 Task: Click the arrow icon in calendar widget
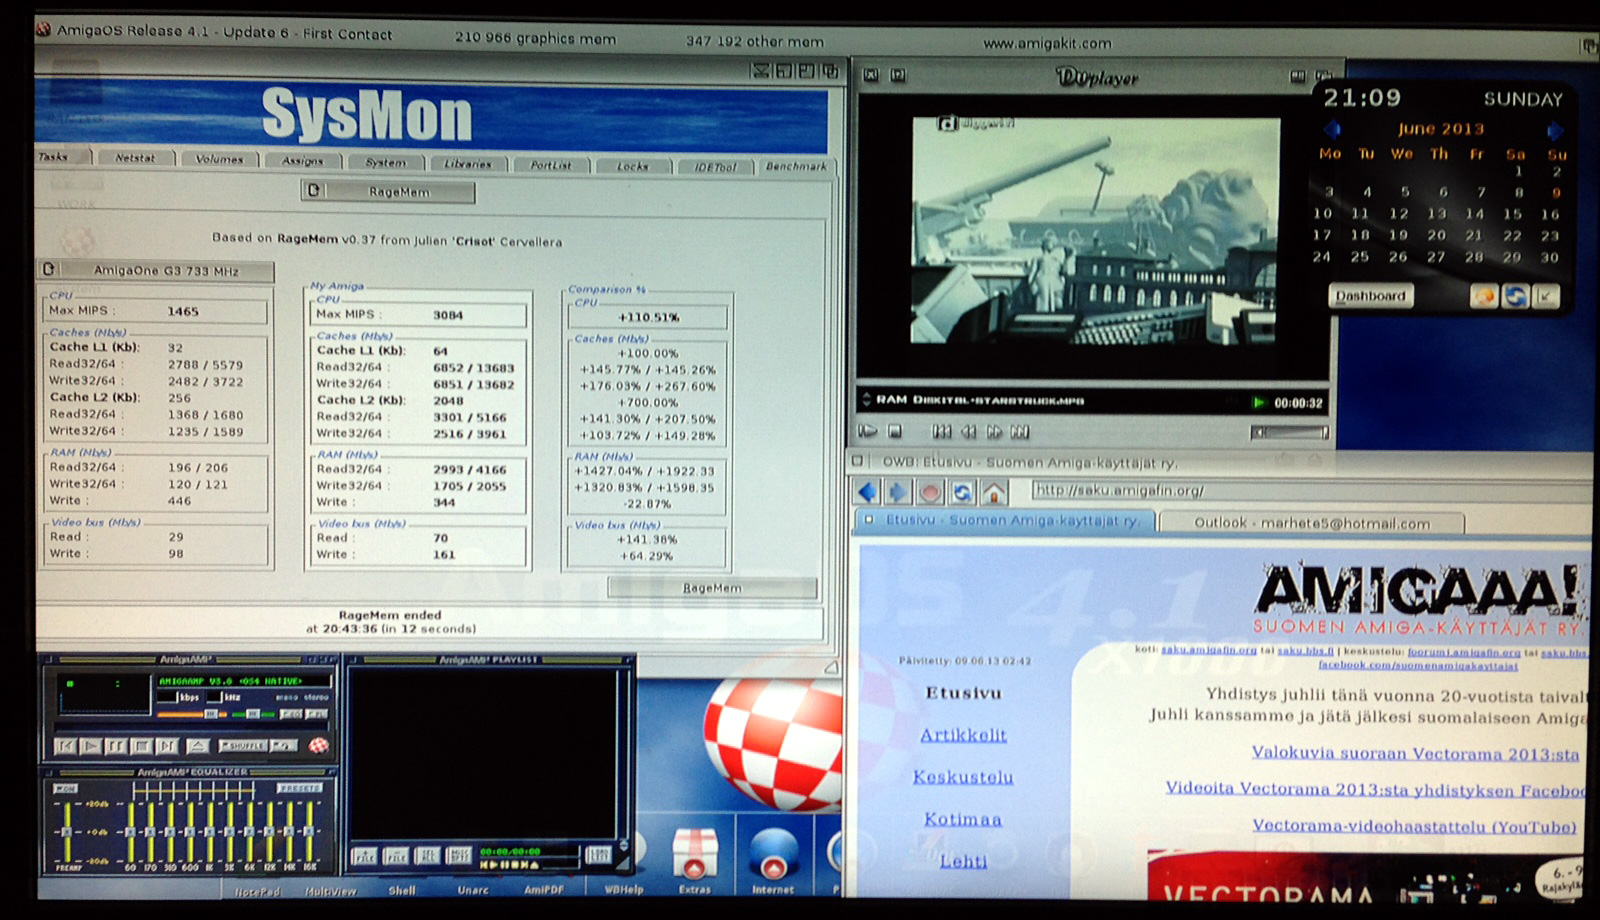pyautogui.click(x=1546, y=296)
